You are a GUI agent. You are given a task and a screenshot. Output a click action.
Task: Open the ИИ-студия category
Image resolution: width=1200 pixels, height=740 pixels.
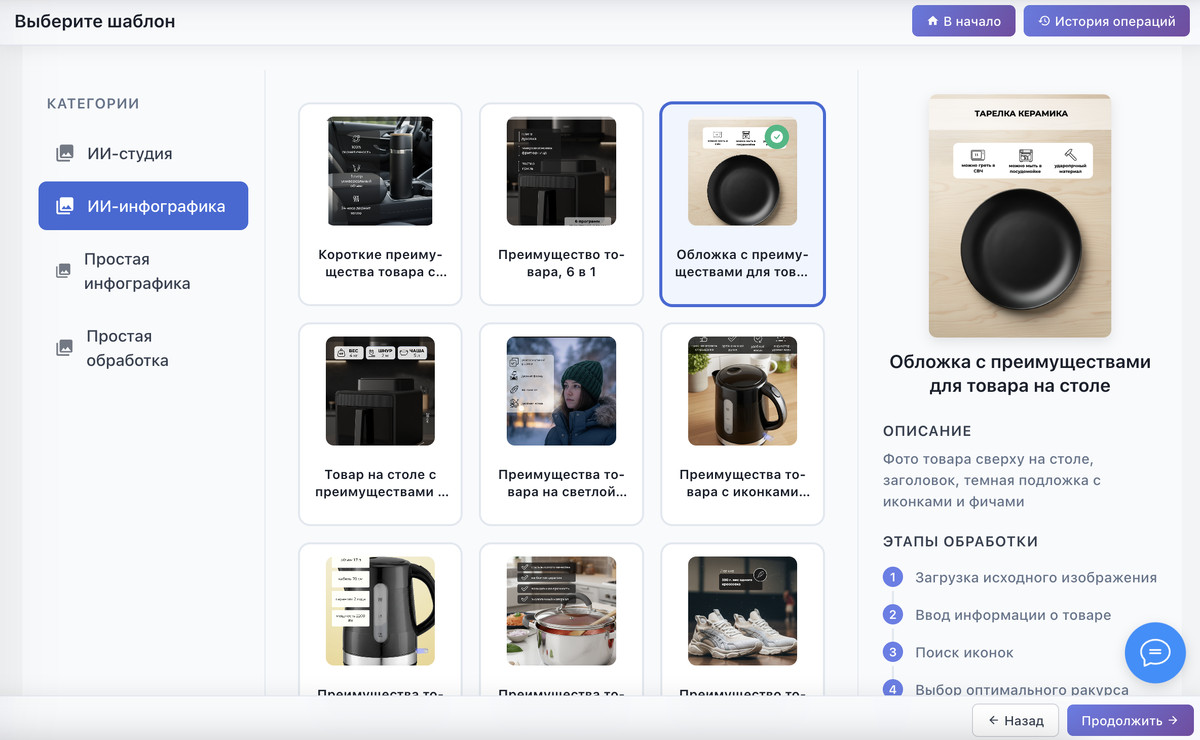point(143,154)
